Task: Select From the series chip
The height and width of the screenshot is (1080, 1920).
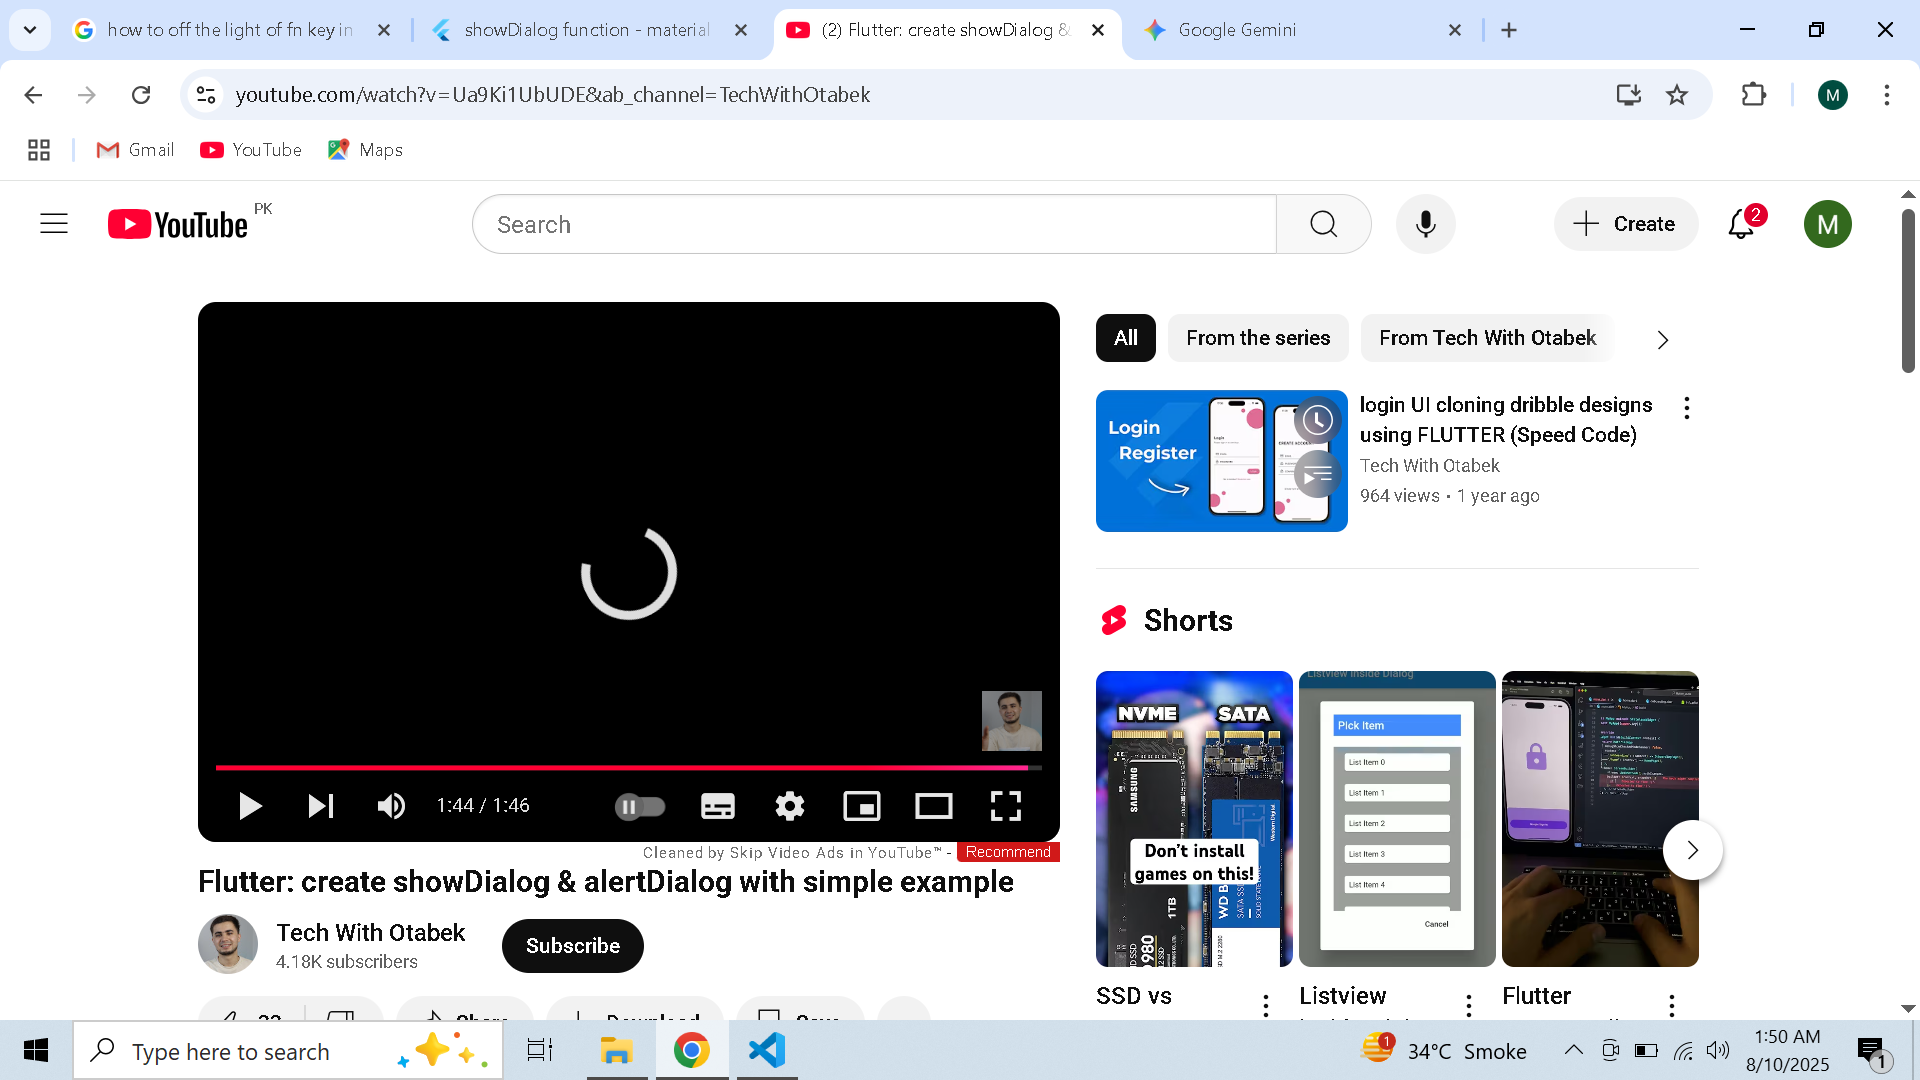Action: pos(1258,338)
